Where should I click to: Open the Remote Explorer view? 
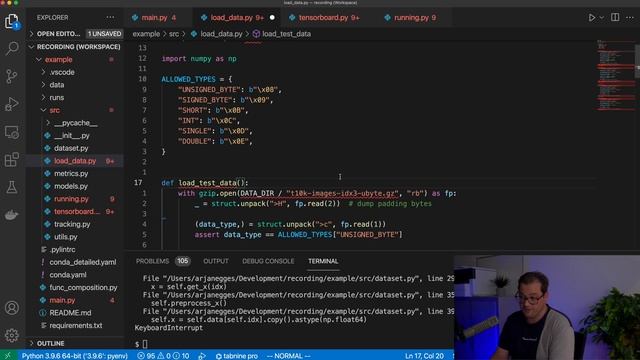(x=12, y=132)
